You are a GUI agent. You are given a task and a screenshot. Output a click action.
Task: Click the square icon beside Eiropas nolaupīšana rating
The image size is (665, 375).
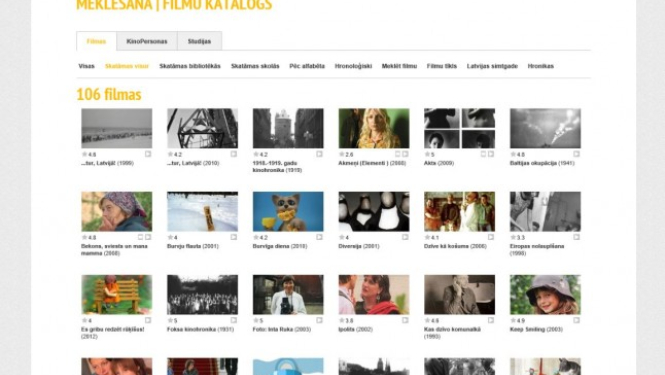(x=576, y=237)
